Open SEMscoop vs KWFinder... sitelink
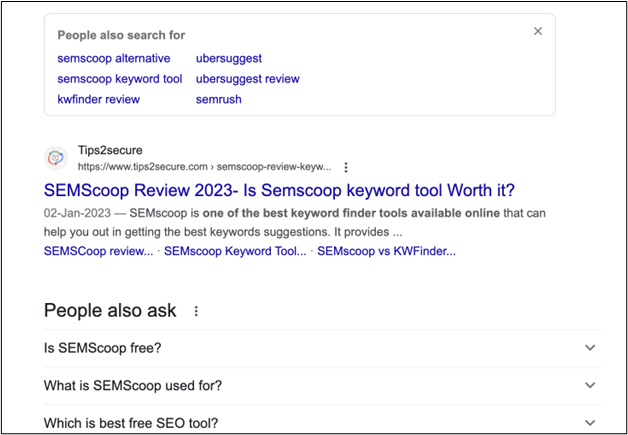The height and width of the screenshot is (435, 628). [x=386, y=252]
